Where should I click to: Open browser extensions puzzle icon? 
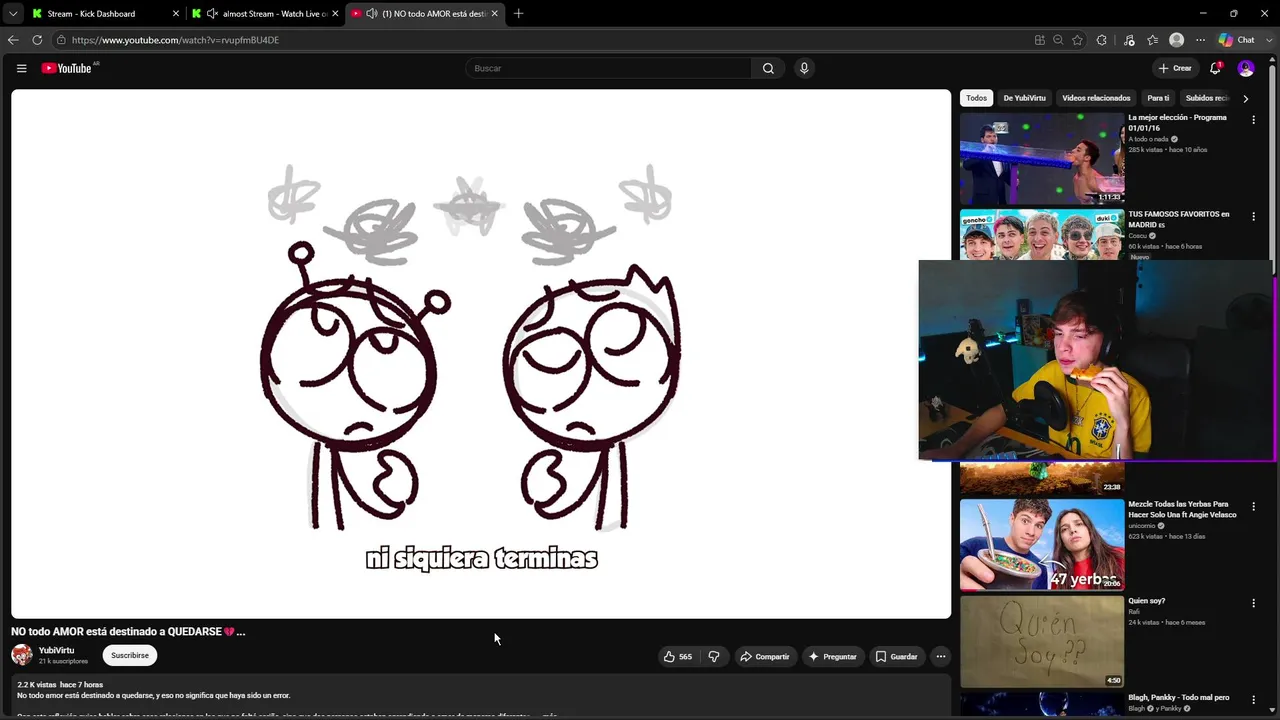tap(1102, 40)
